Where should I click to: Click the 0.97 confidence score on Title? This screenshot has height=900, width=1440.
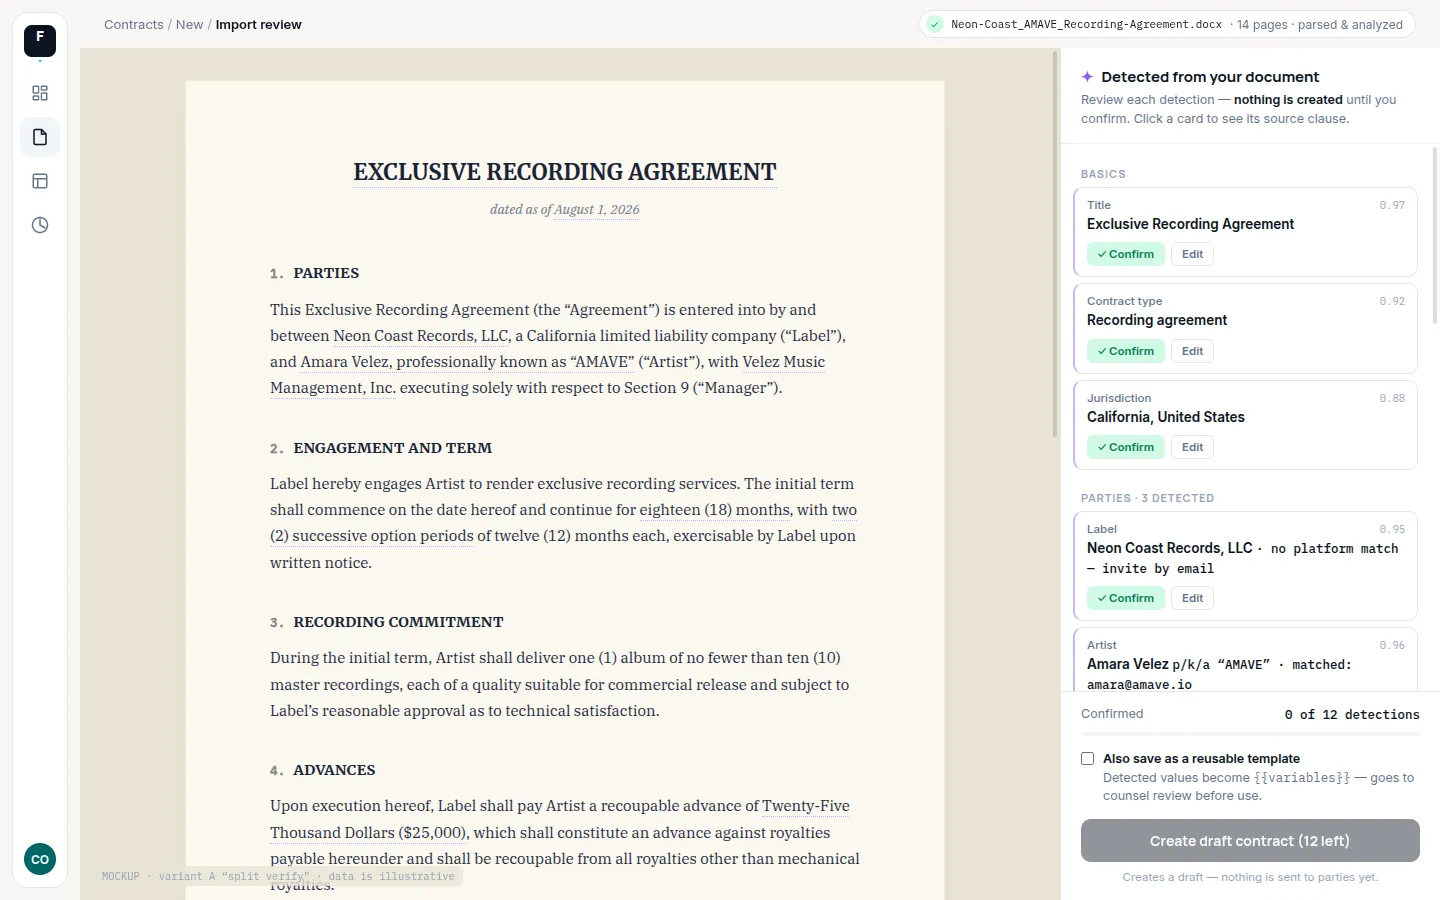click(1392, 205)
